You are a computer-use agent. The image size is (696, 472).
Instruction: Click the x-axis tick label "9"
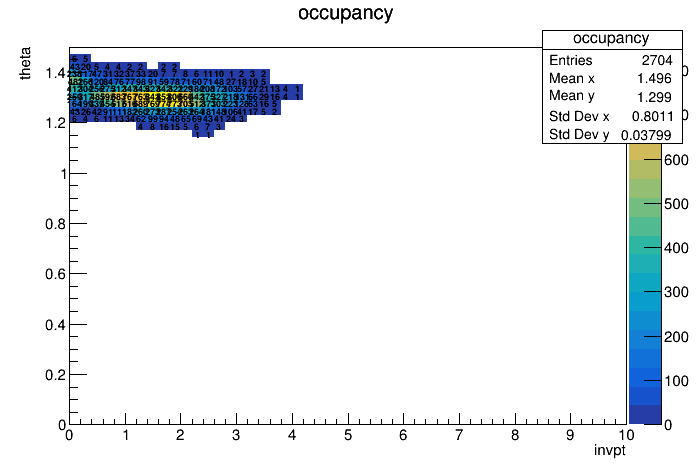point(570,436)
